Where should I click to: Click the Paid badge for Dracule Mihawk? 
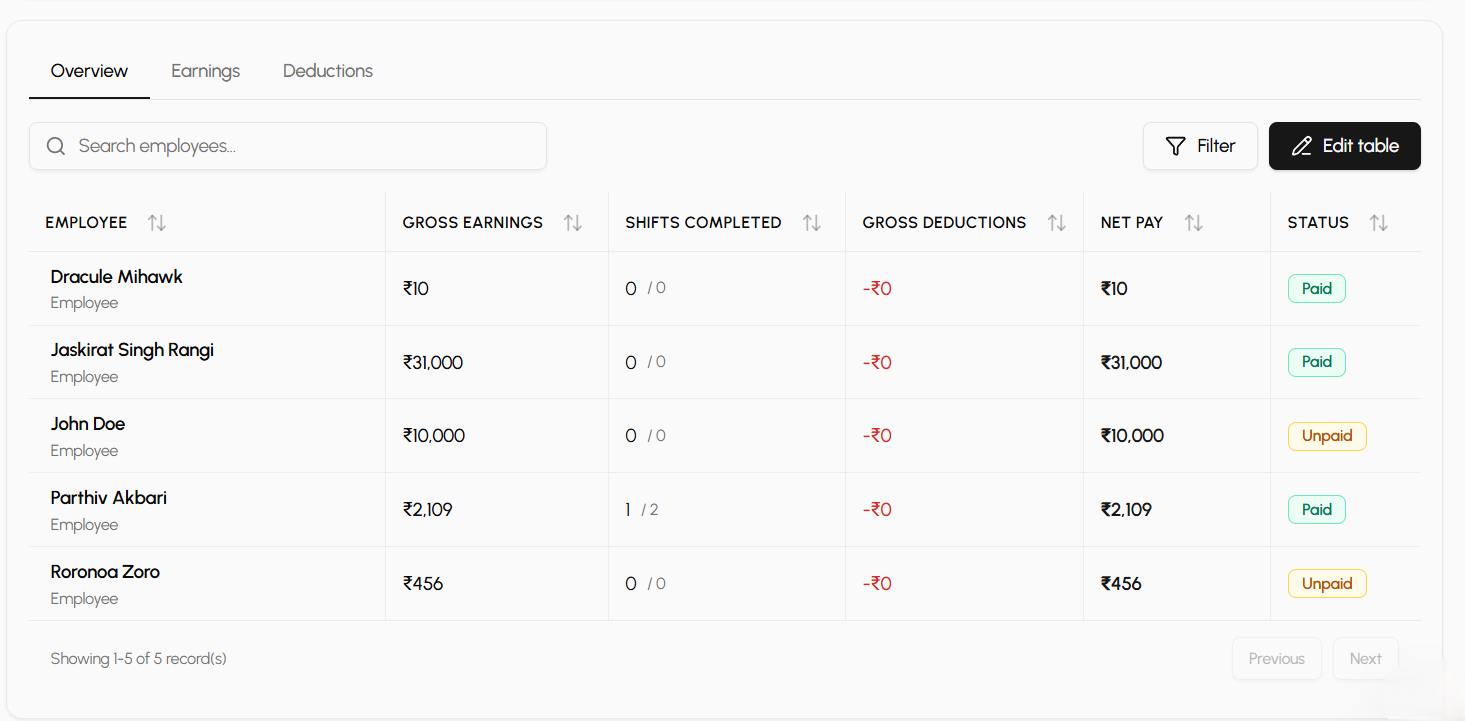click(1316, 288)
